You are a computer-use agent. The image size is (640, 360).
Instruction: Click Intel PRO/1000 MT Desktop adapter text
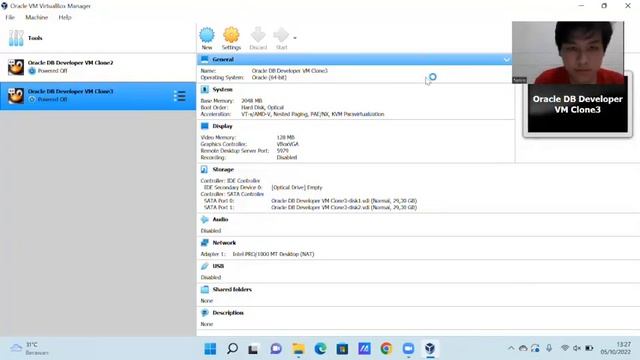pos(273,254)
